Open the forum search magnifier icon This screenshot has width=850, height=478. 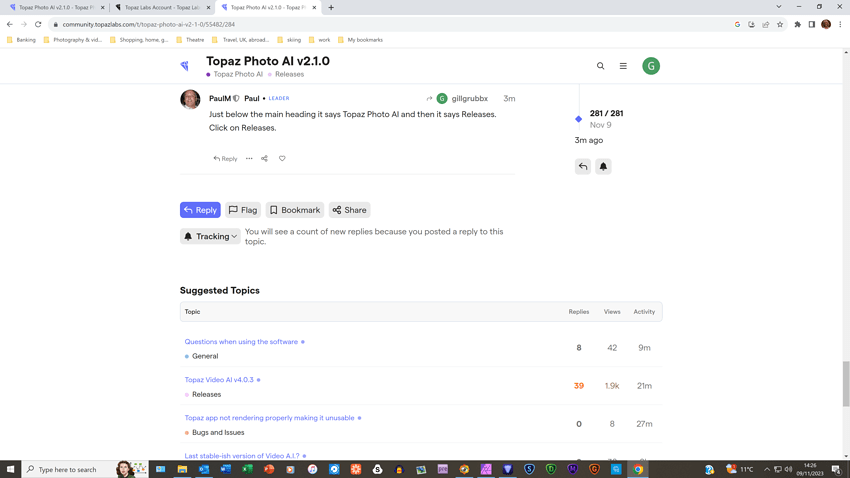click(600, 66)
